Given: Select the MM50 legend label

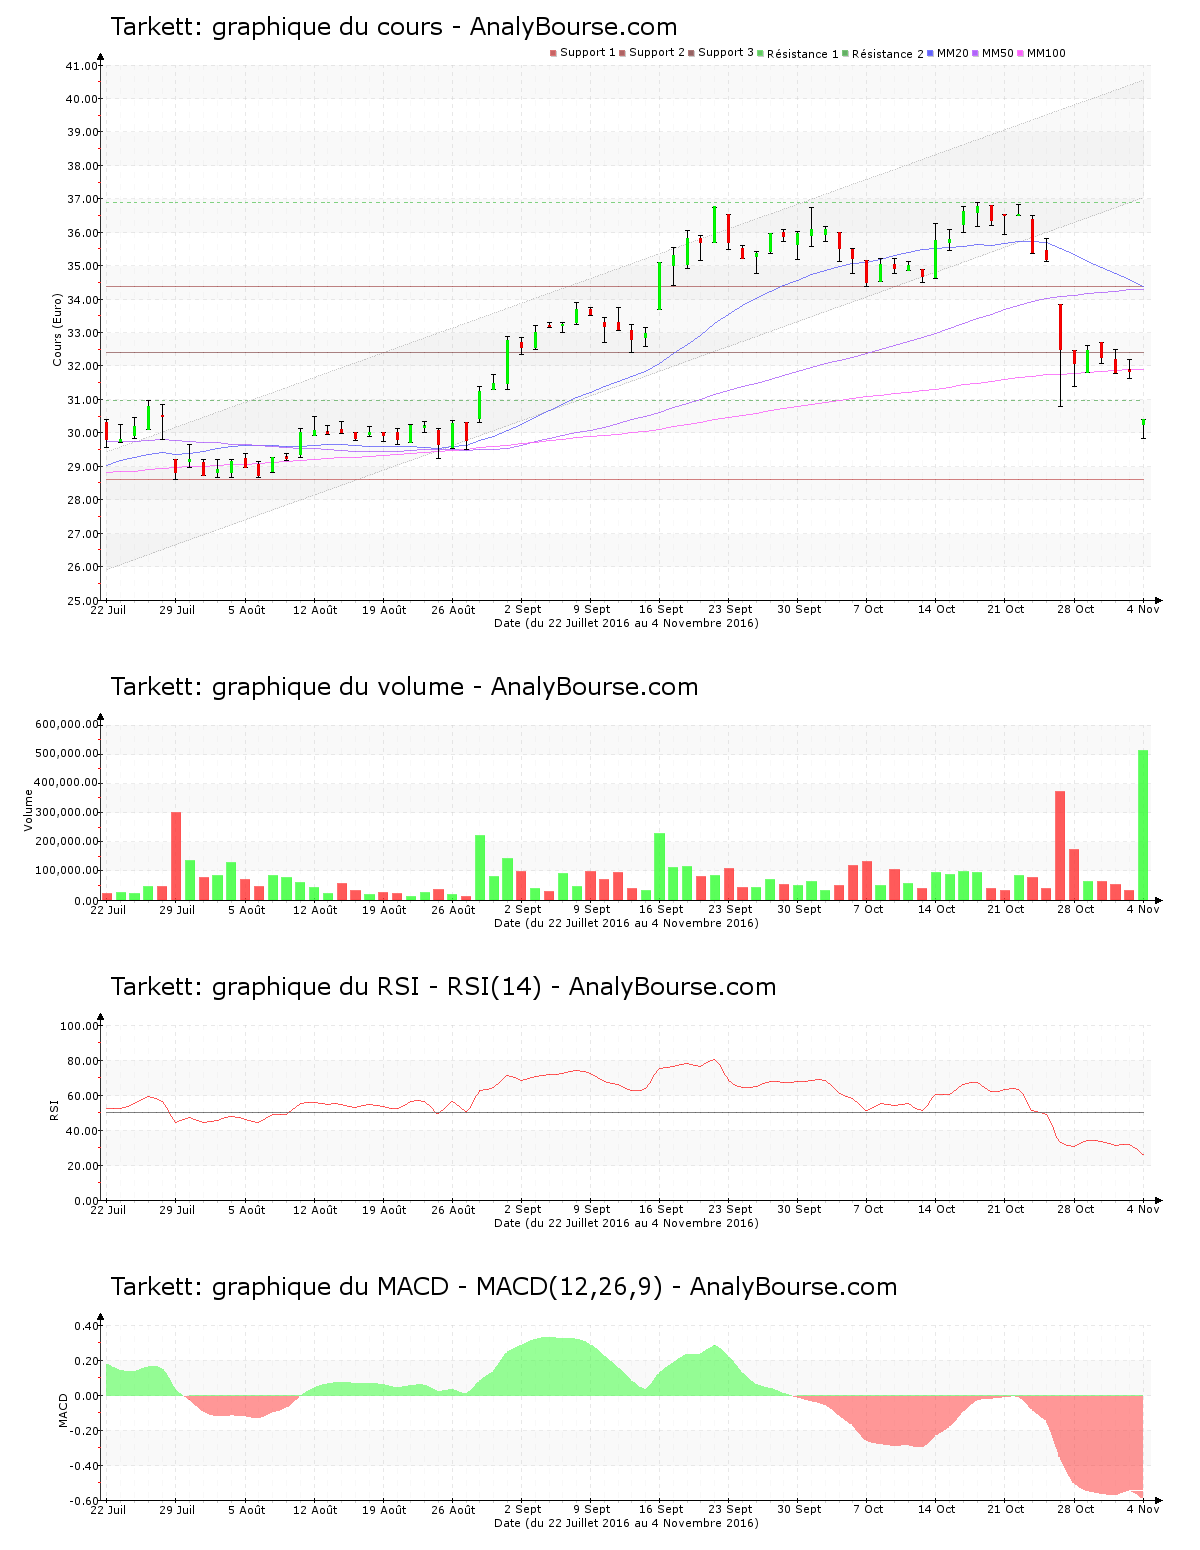Looking at the screenshot, I should pyautogui.click(x=998, y=53).
